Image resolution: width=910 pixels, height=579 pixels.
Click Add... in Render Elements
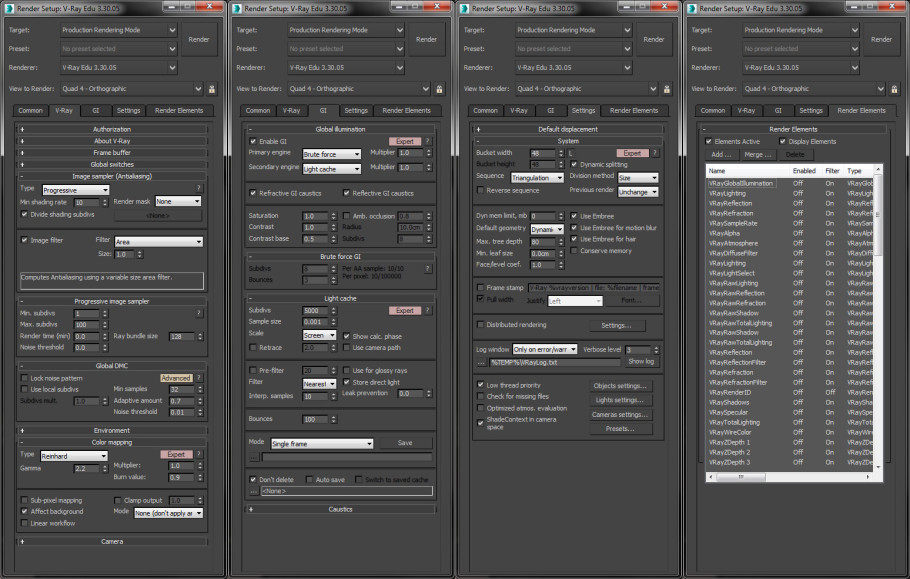[x=721, y=155]
